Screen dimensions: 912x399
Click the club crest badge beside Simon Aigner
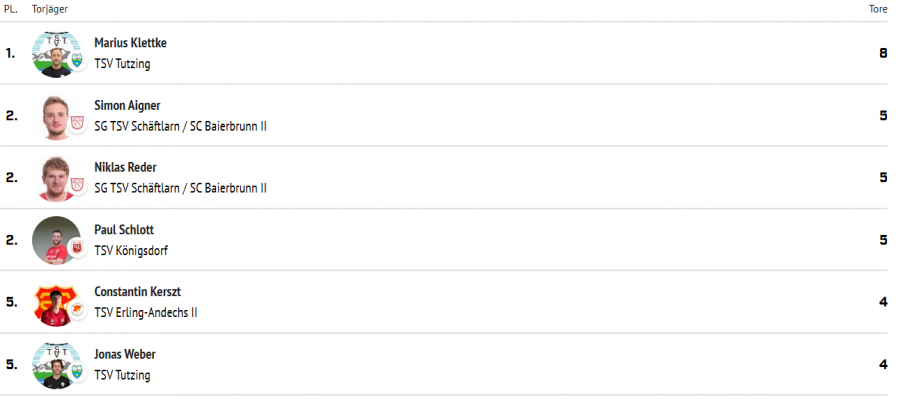77,123
